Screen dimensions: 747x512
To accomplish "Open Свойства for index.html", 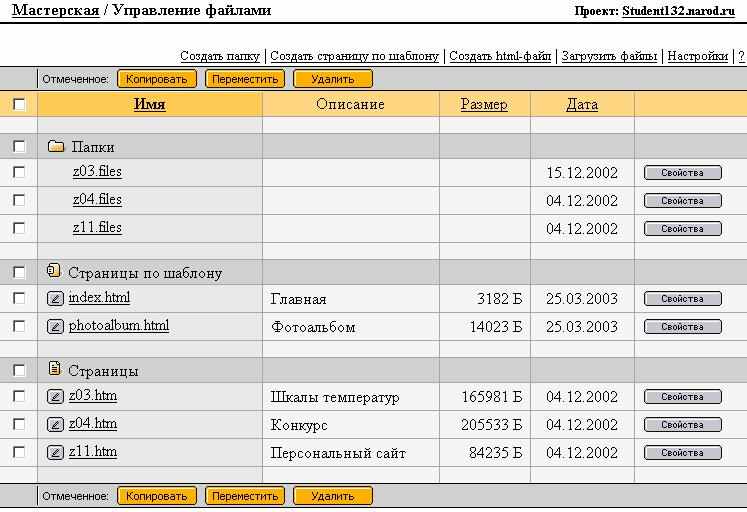I will 683,299.
